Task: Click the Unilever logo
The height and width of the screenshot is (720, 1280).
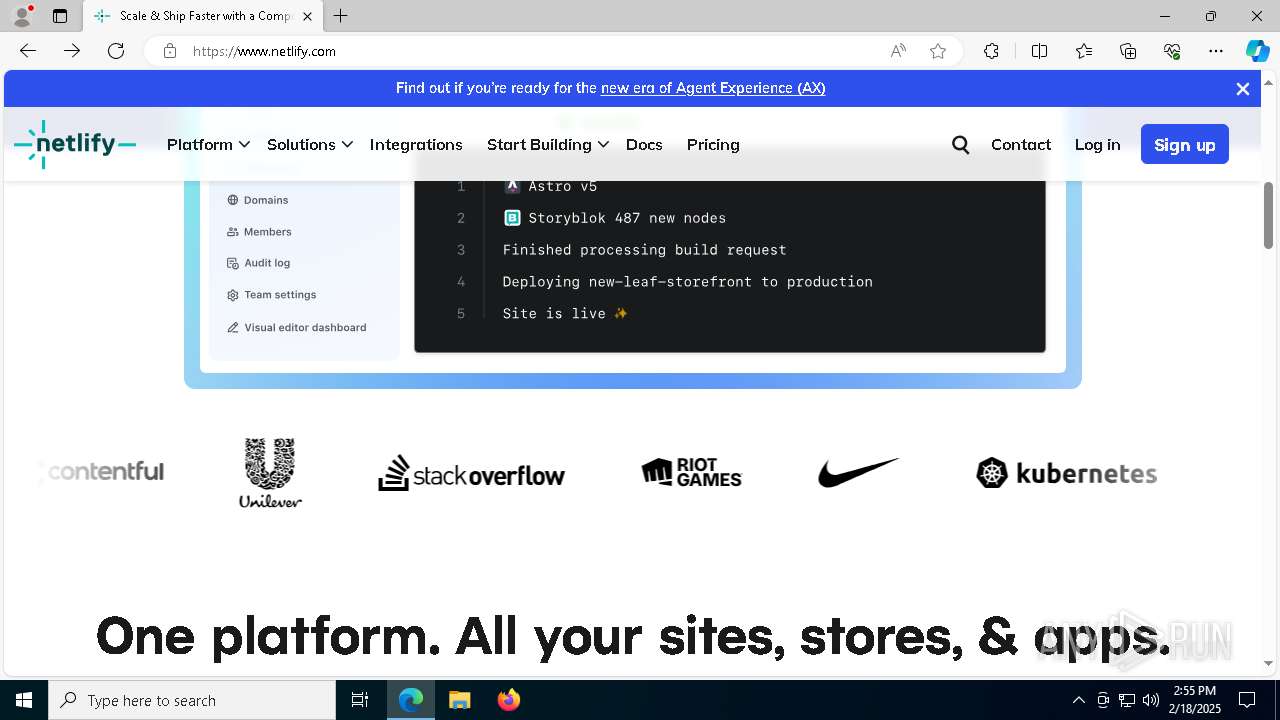Action: click(270, 473)
